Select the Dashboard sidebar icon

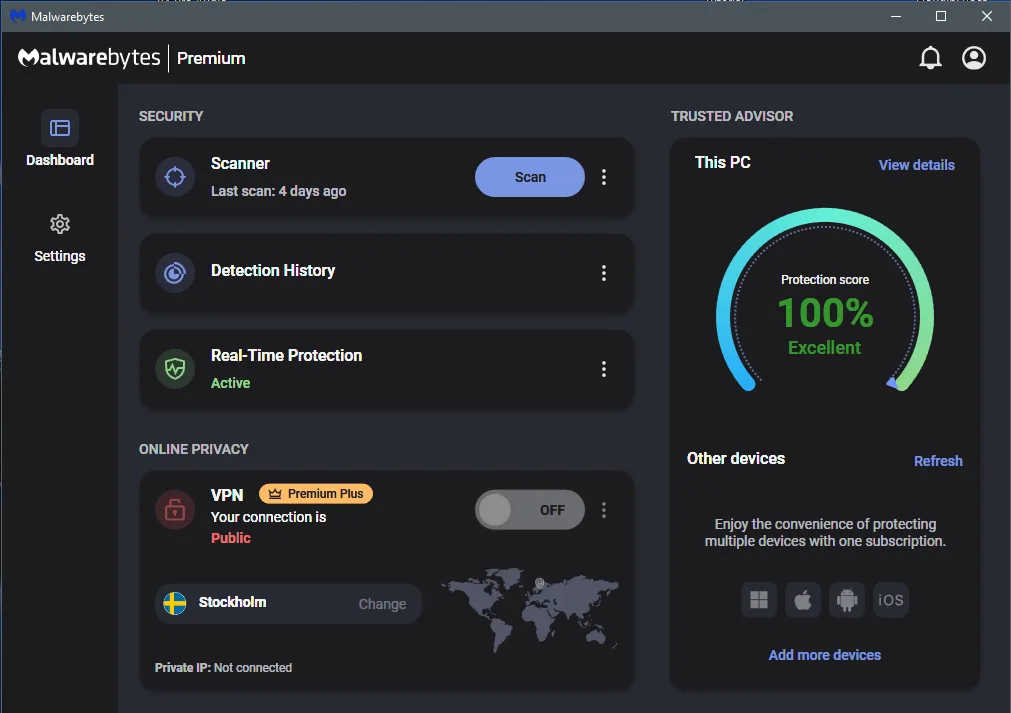(60, 128)
